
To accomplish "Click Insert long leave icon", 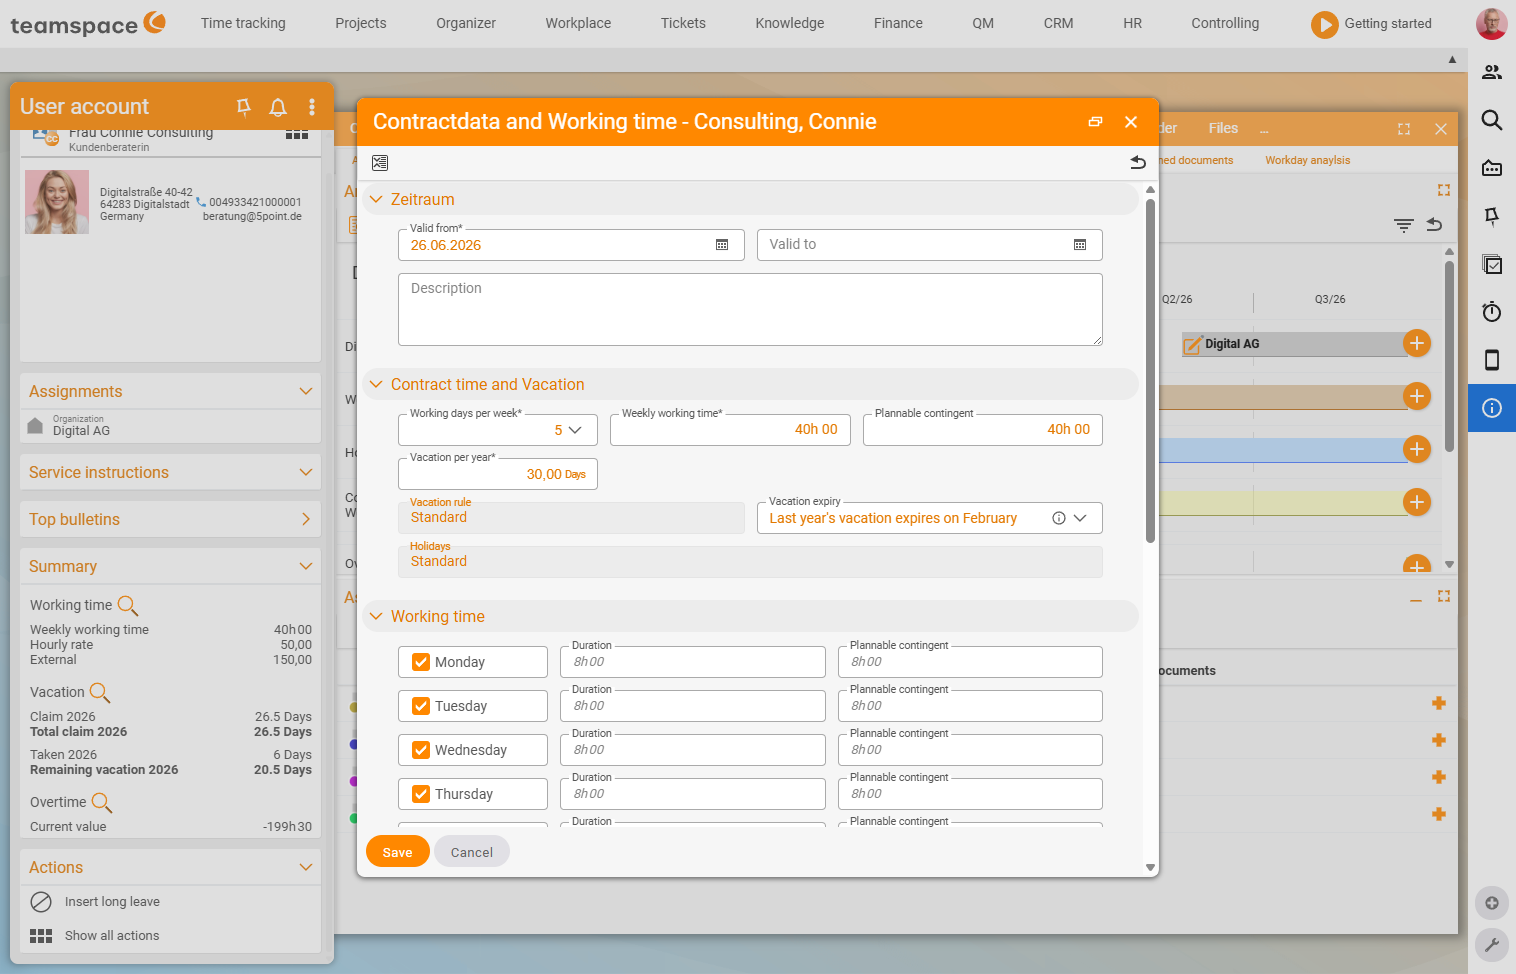I will (41, 902).
